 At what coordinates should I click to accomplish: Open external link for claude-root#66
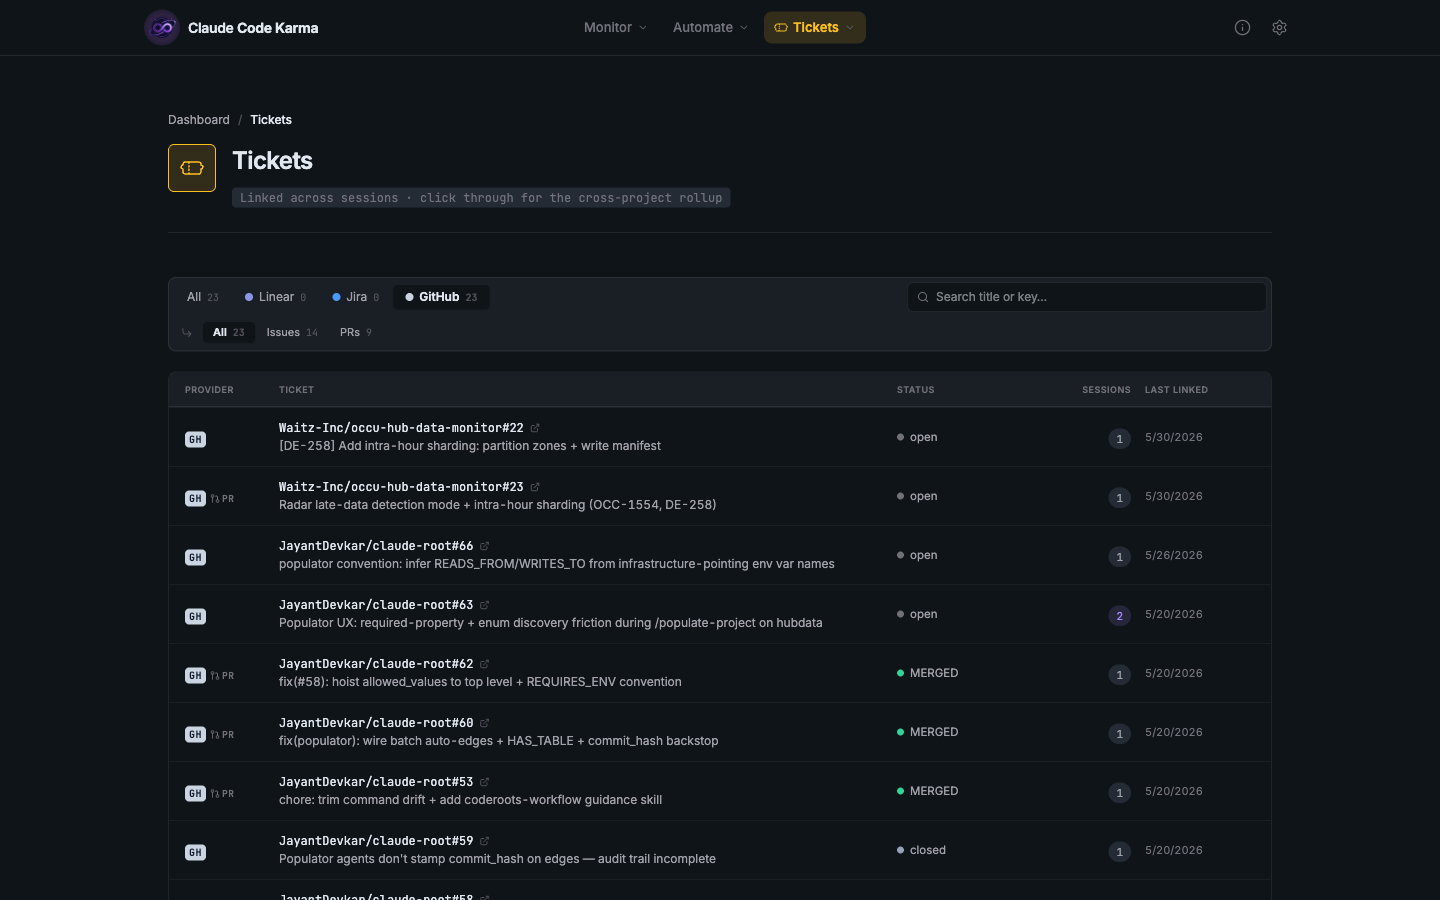click(485, 546)
